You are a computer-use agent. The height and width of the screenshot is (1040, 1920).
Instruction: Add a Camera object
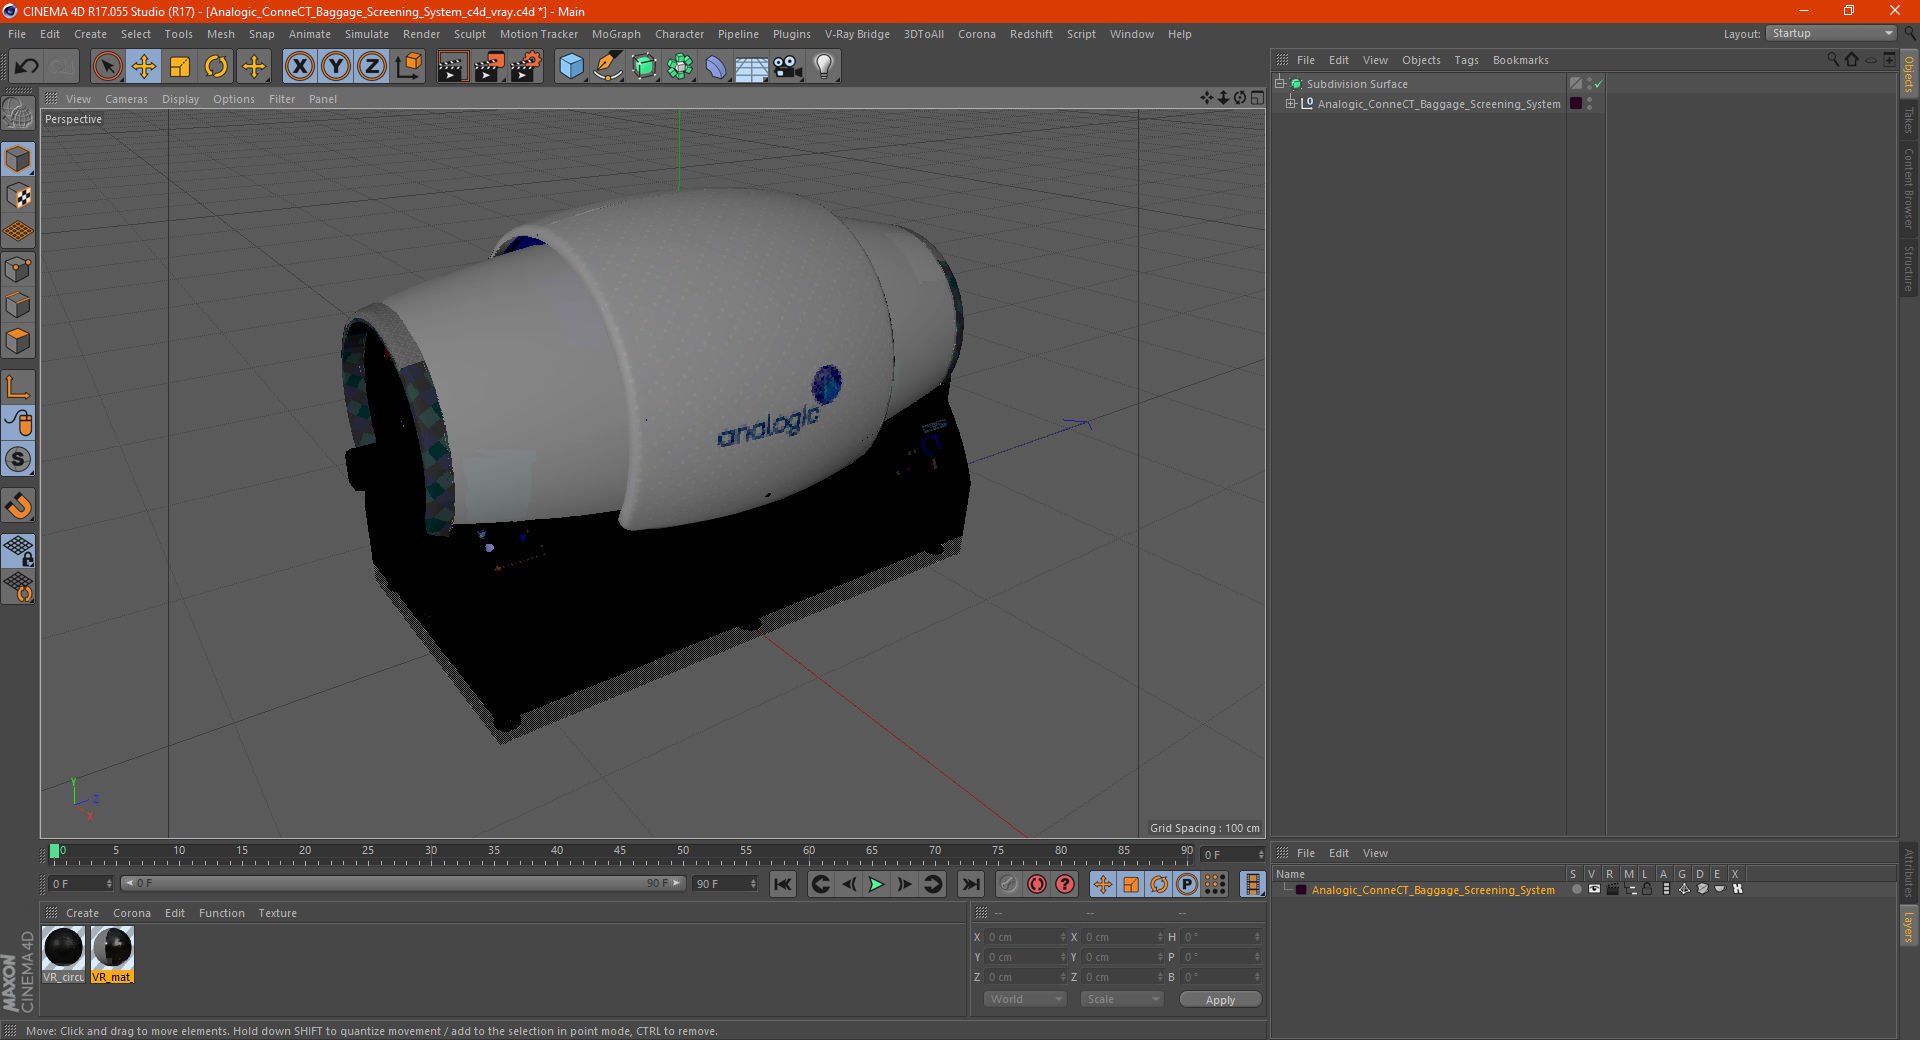coord(788,67)
